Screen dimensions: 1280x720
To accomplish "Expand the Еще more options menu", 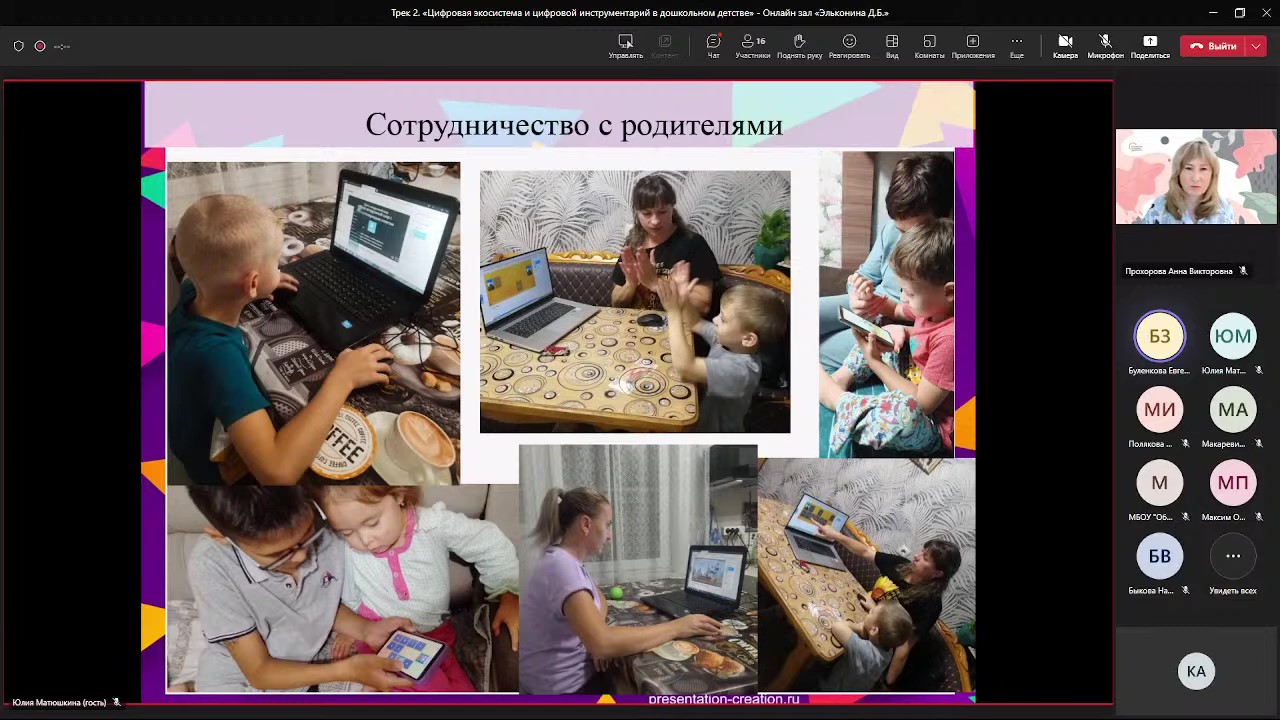I will [x=1016, y=45].
